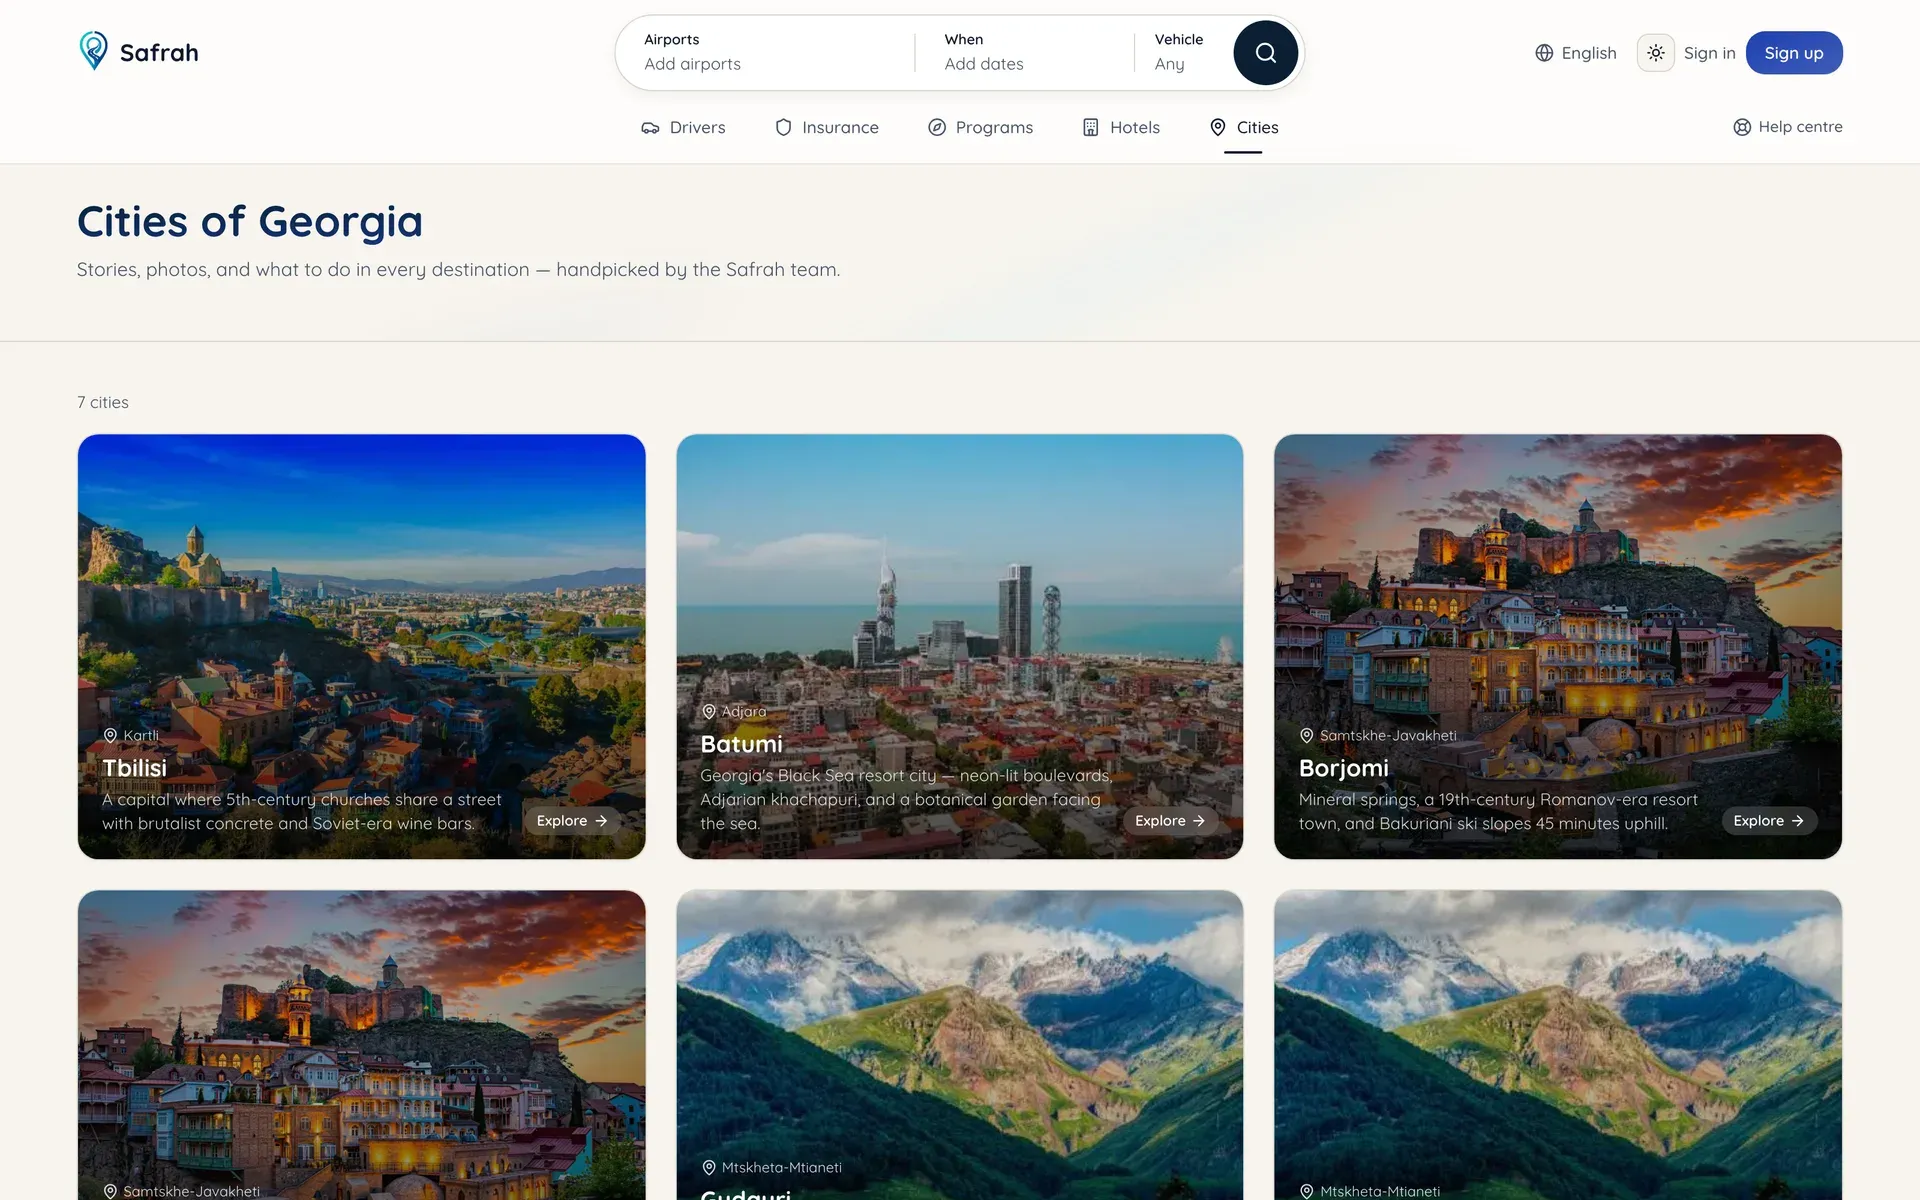
Task: Open the Drivers tab
Action: click(x=683, y=128)
